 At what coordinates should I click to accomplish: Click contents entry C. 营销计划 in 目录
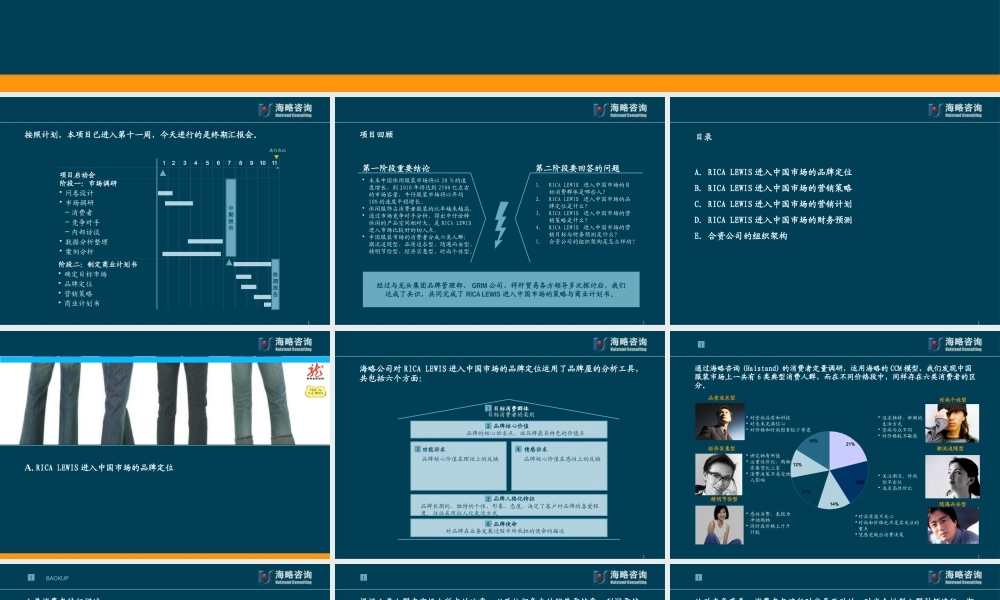(x=773, y=204)
